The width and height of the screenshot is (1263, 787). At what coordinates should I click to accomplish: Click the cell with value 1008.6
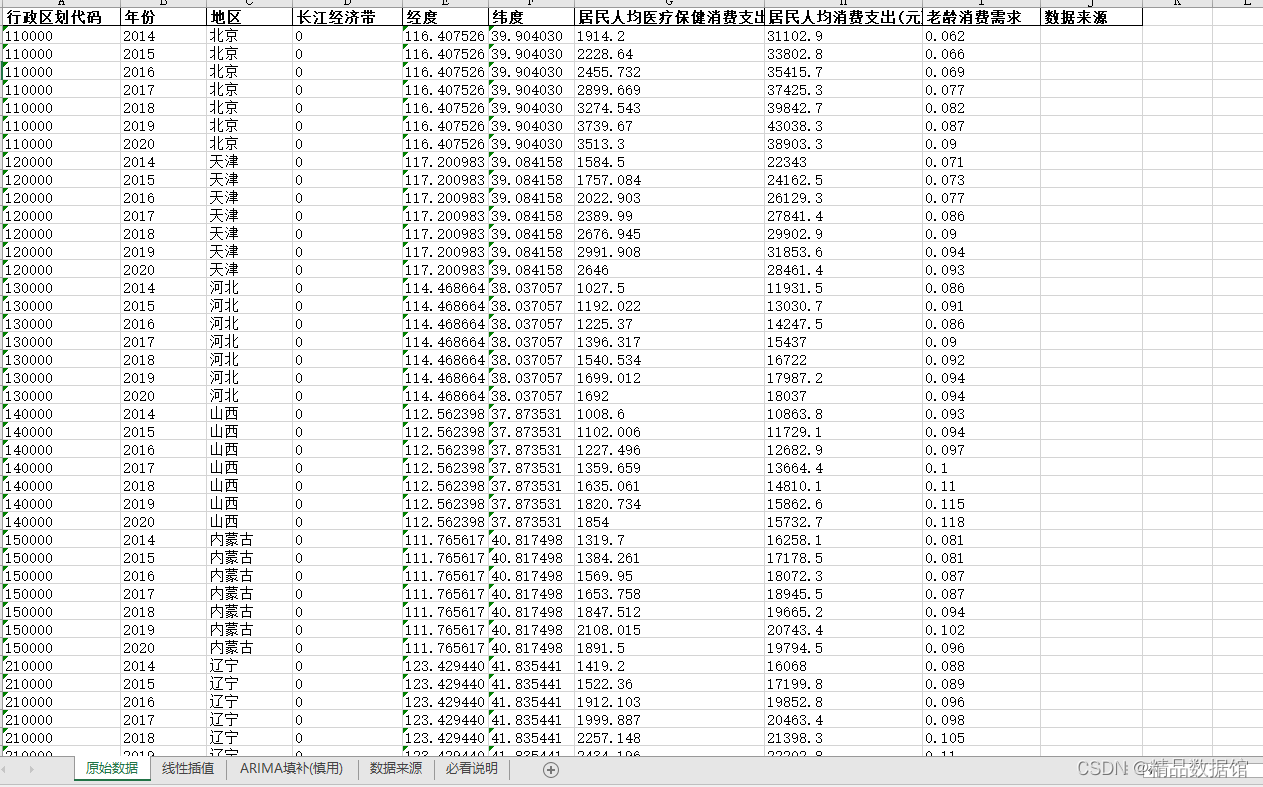tap(669, 414)
